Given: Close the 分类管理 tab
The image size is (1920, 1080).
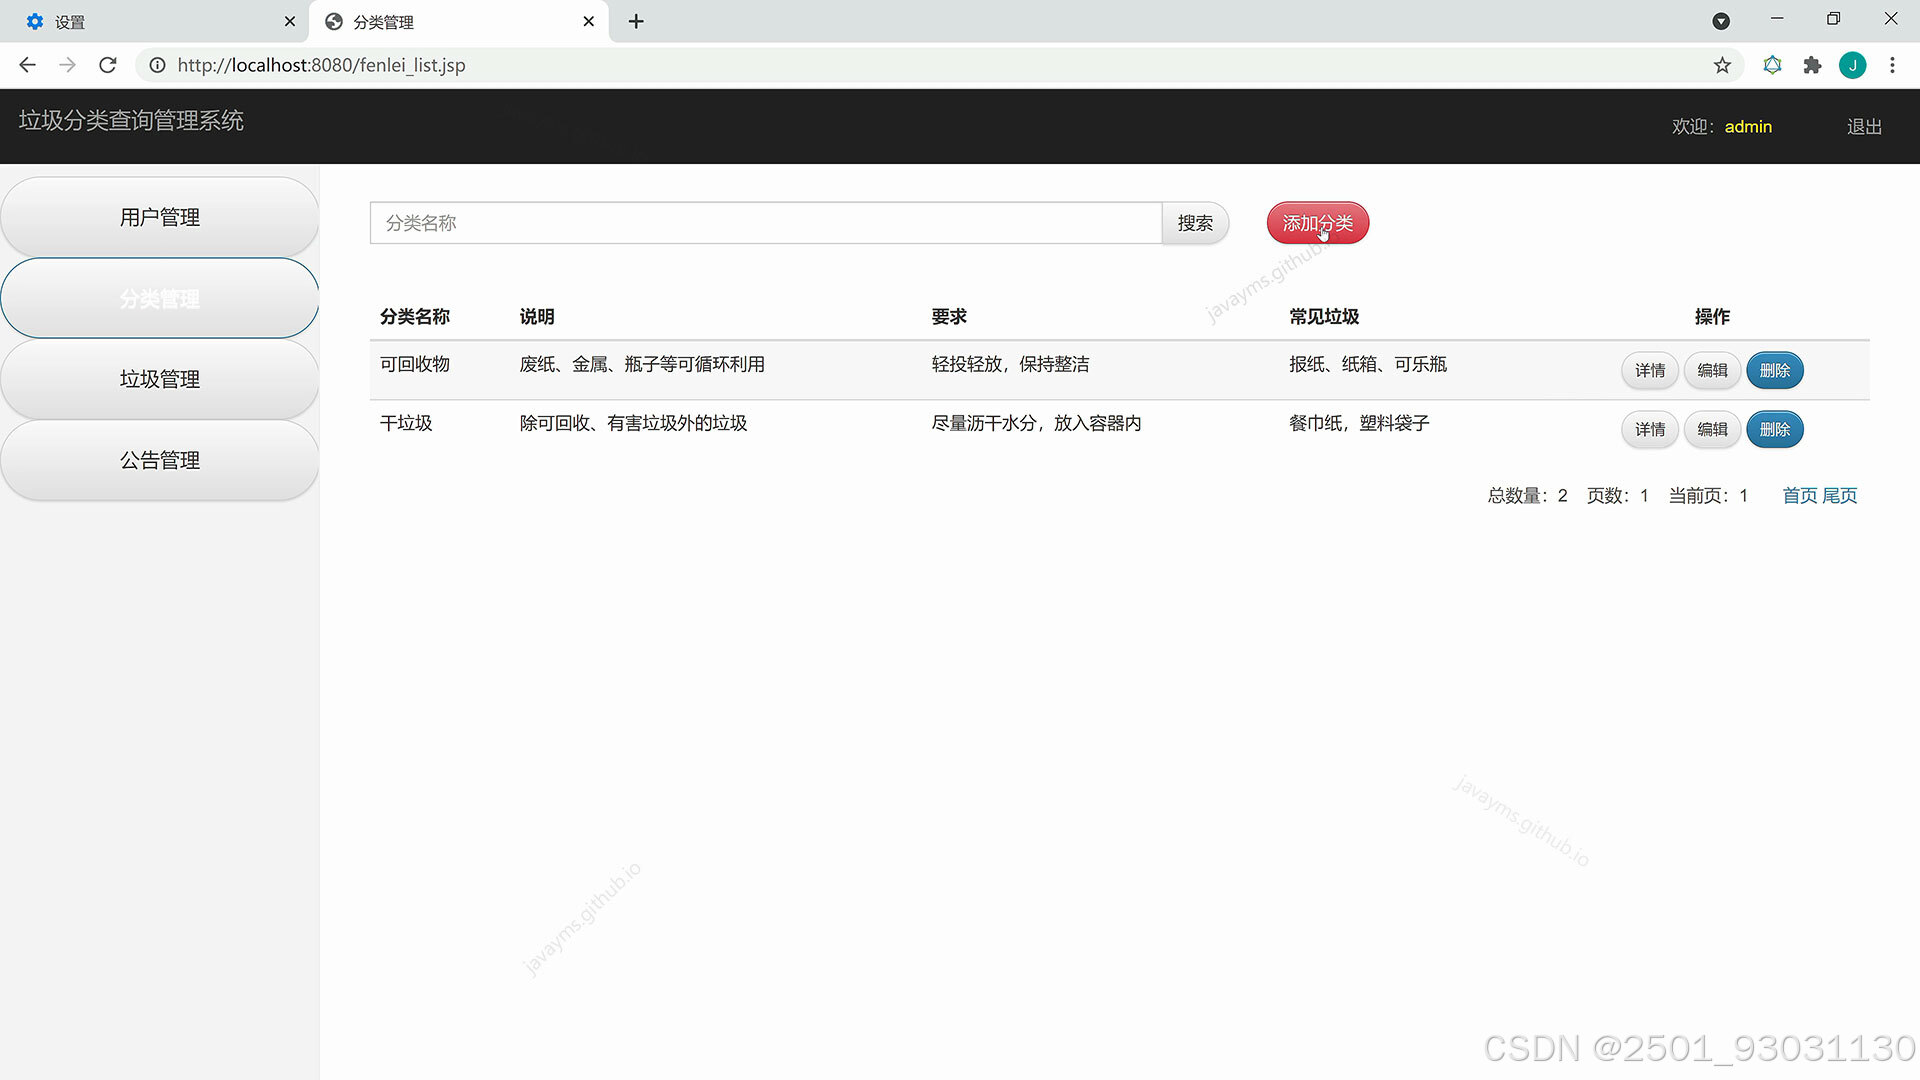Looking at the screenshot, I should tap(589, 21).
